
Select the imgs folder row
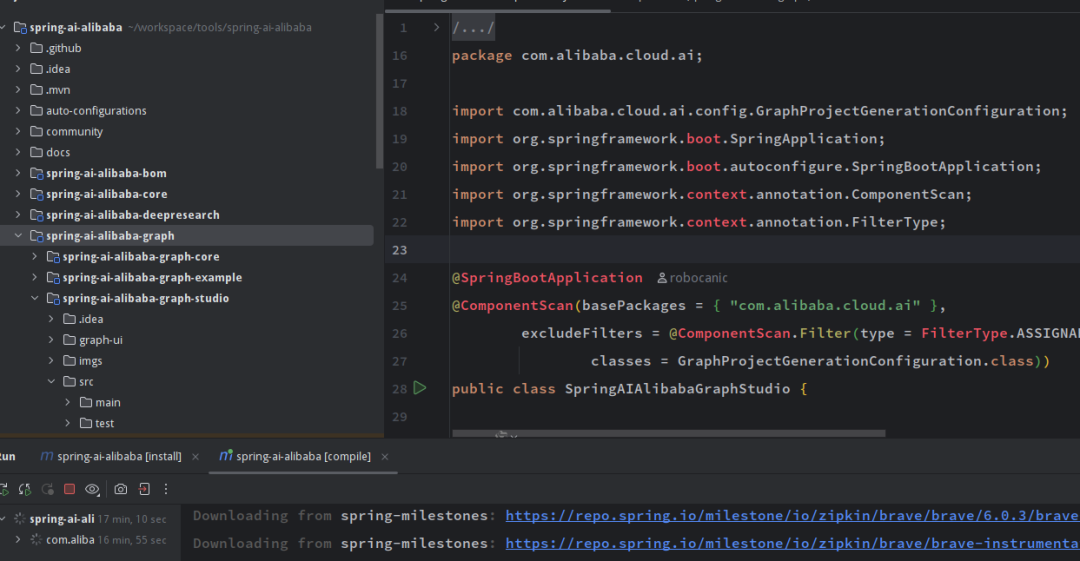[187, 360]
